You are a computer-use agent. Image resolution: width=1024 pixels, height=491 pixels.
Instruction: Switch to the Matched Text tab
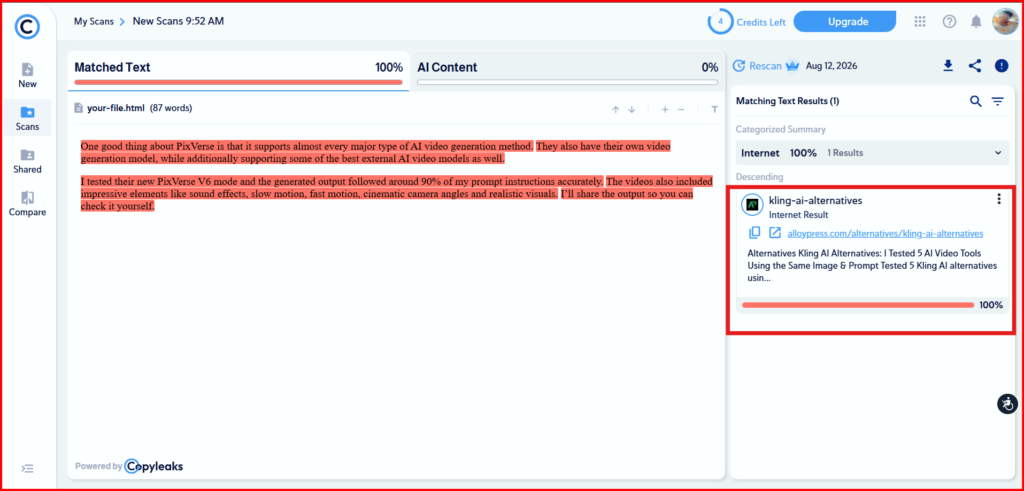point(238,71)
